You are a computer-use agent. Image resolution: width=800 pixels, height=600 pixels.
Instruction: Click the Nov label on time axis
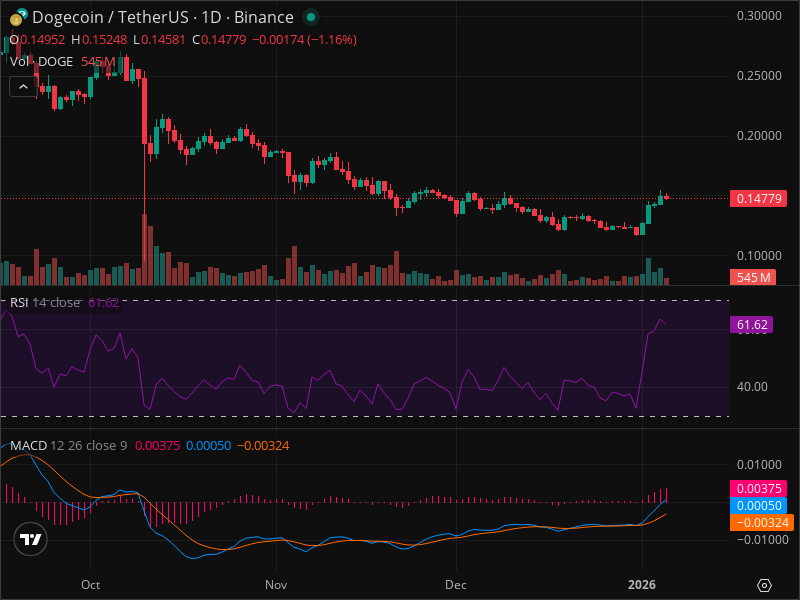tap(276, 585)
